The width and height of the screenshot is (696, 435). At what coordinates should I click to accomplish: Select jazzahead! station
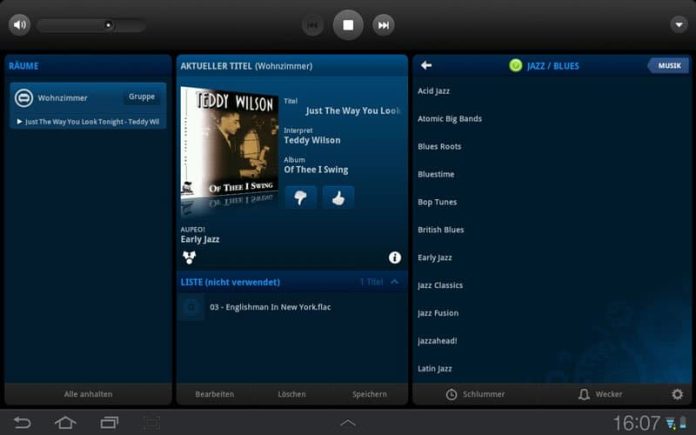[552, 341]
